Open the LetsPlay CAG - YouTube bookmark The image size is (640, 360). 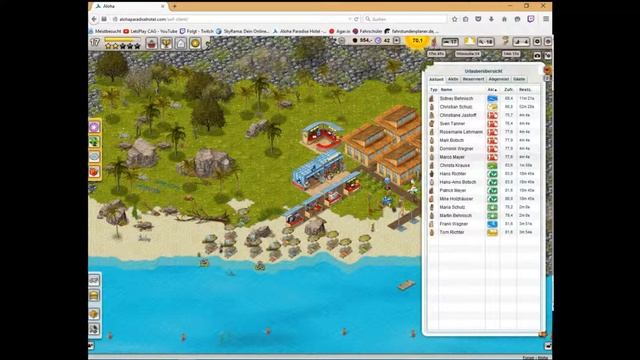coord(150,31)
